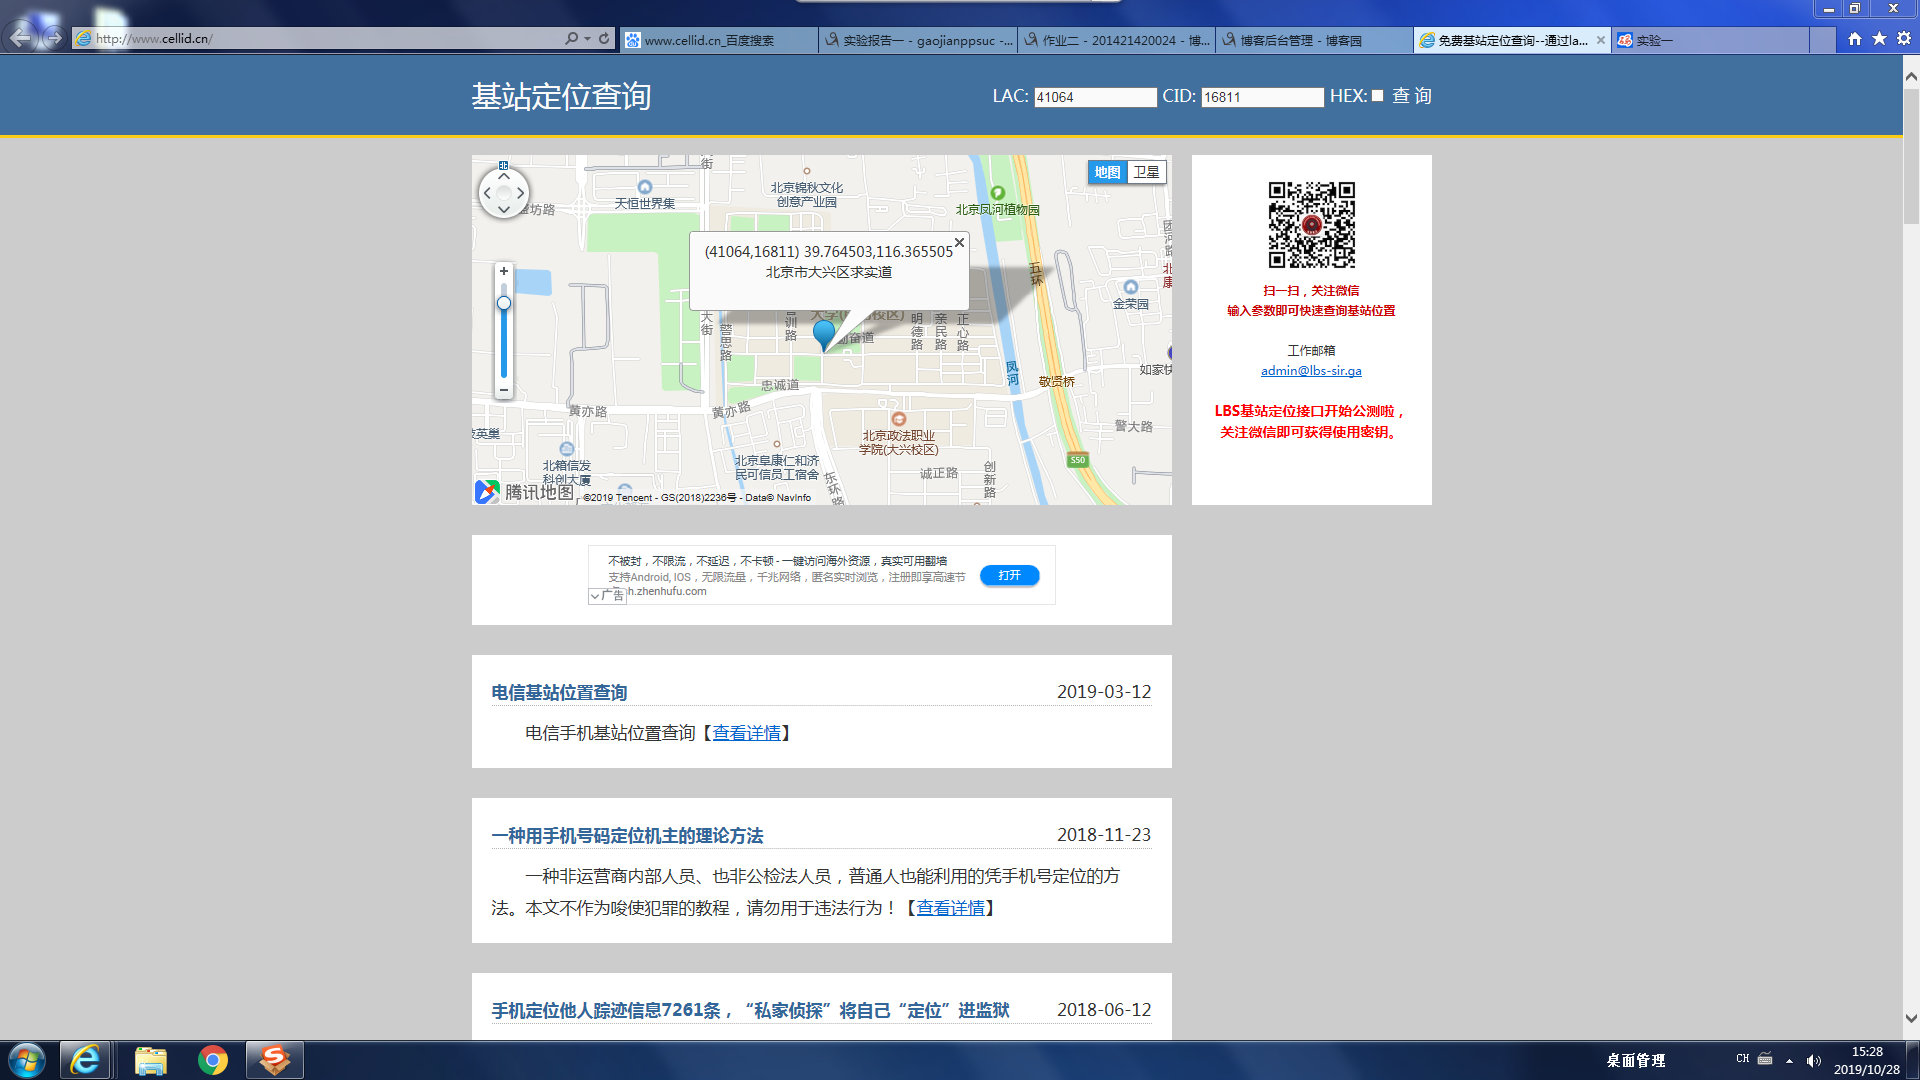Pan map right with compass arrow
This screenshot has width=1920, height=1080.
pyautogui.click(x=521, y=193)
